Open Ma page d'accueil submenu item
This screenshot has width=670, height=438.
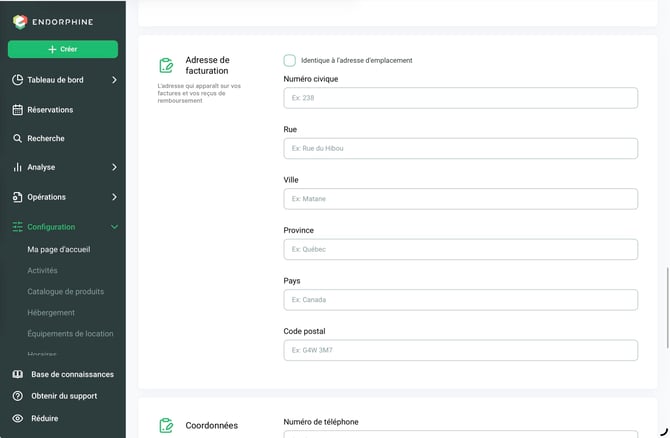[x=59, y=250]
